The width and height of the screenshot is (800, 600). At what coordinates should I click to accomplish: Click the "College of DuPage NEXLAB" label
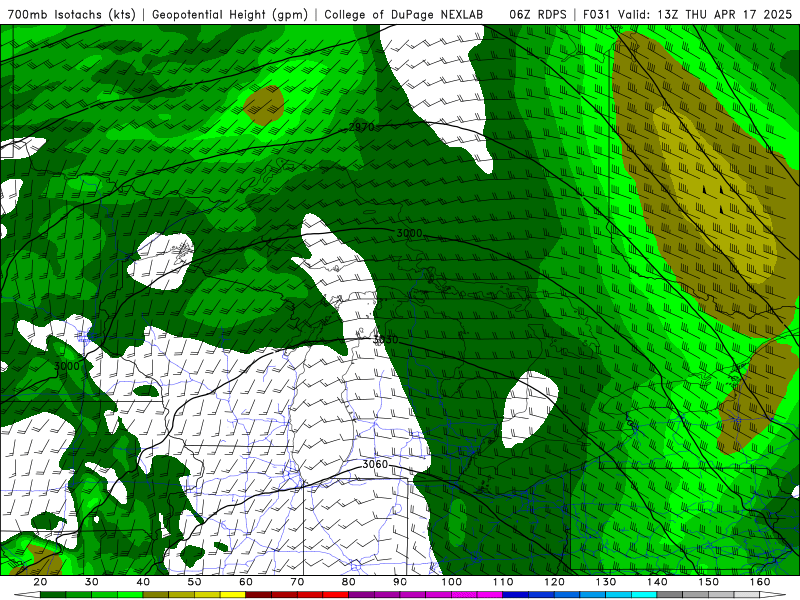(404, 14)
